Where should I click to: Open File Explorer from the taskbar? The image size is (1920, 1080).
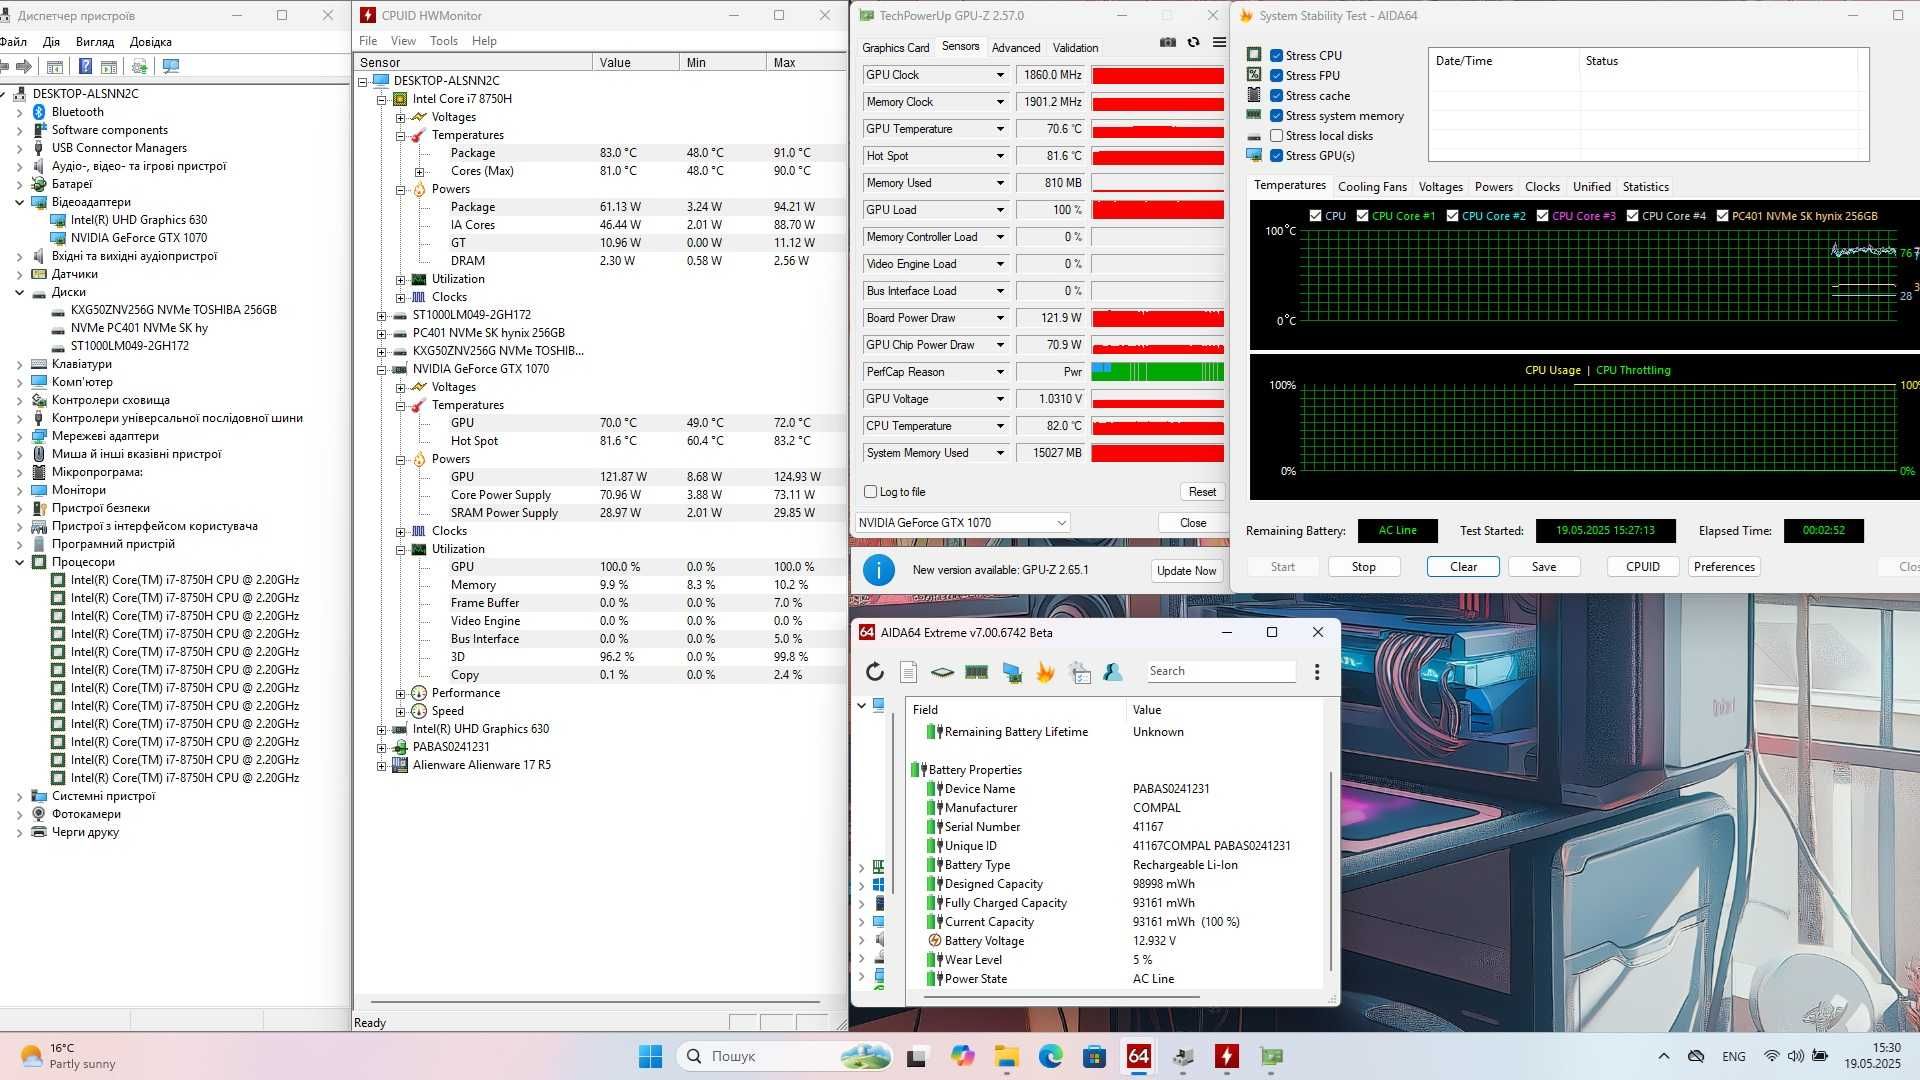[1006, 1056]
